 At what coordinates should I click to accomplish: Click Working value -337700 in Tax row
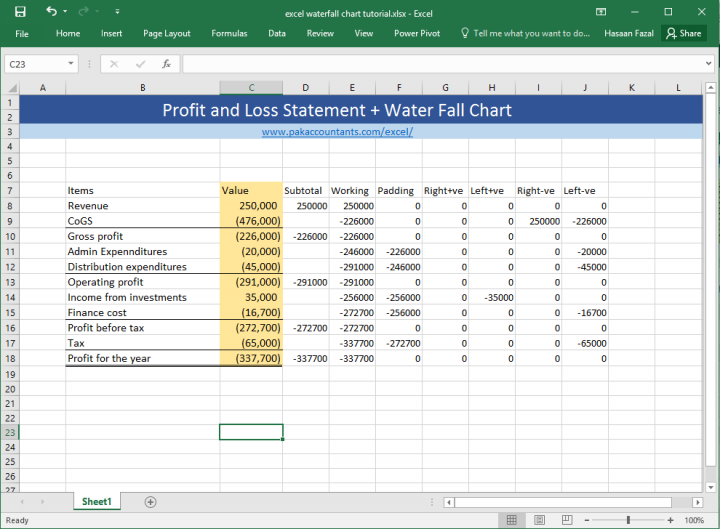click(x=352, y=343)
